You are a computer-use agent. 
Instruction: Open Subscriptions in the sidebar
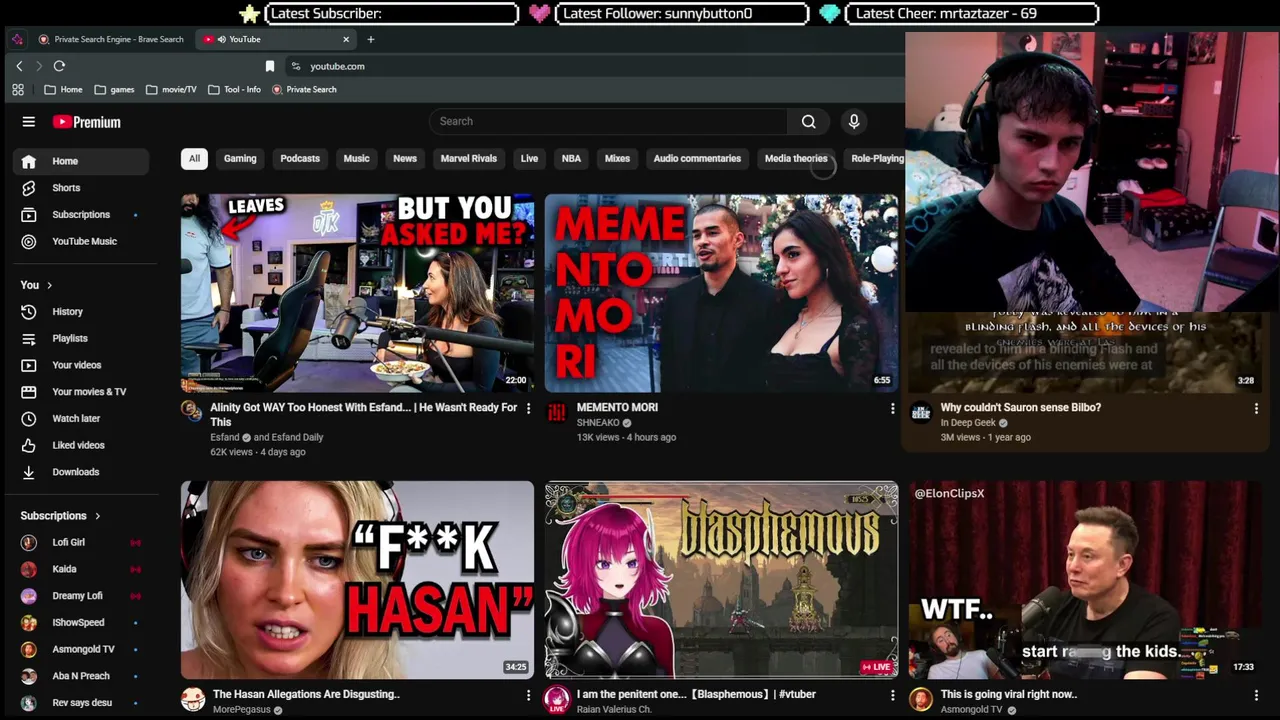pyautogui.click(x=80, y=215)
